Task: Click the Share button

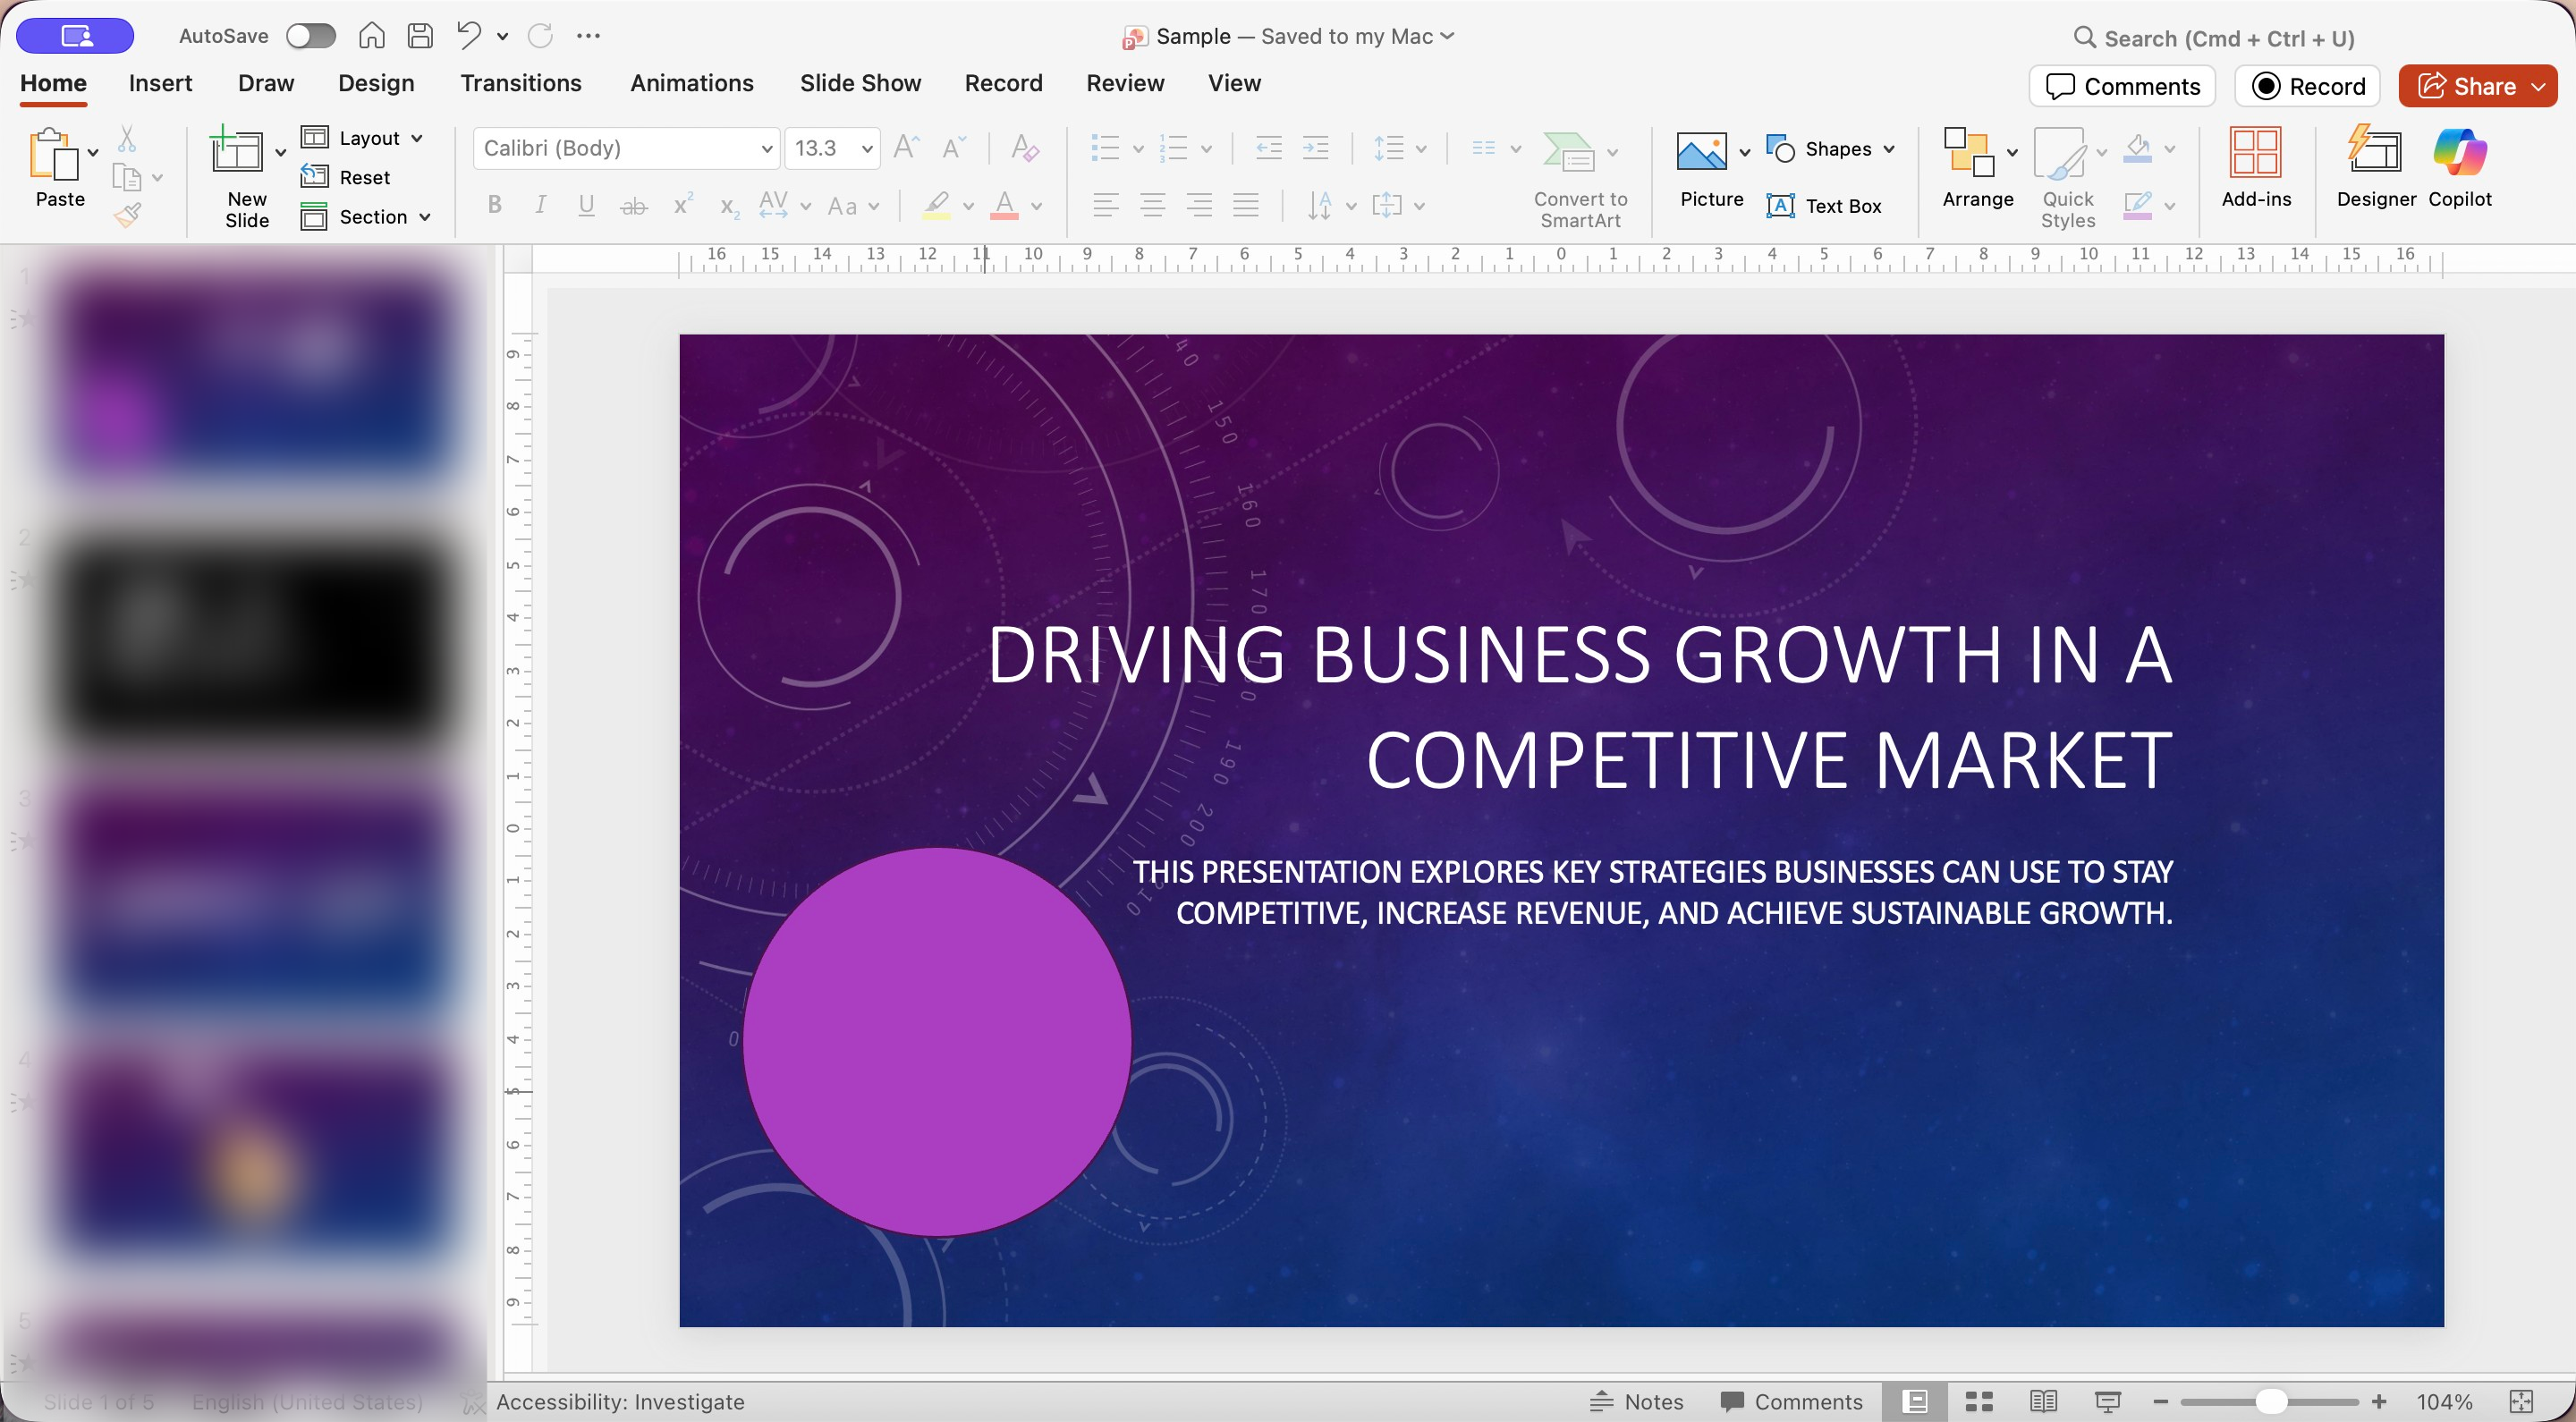Action: point(2465,86)
